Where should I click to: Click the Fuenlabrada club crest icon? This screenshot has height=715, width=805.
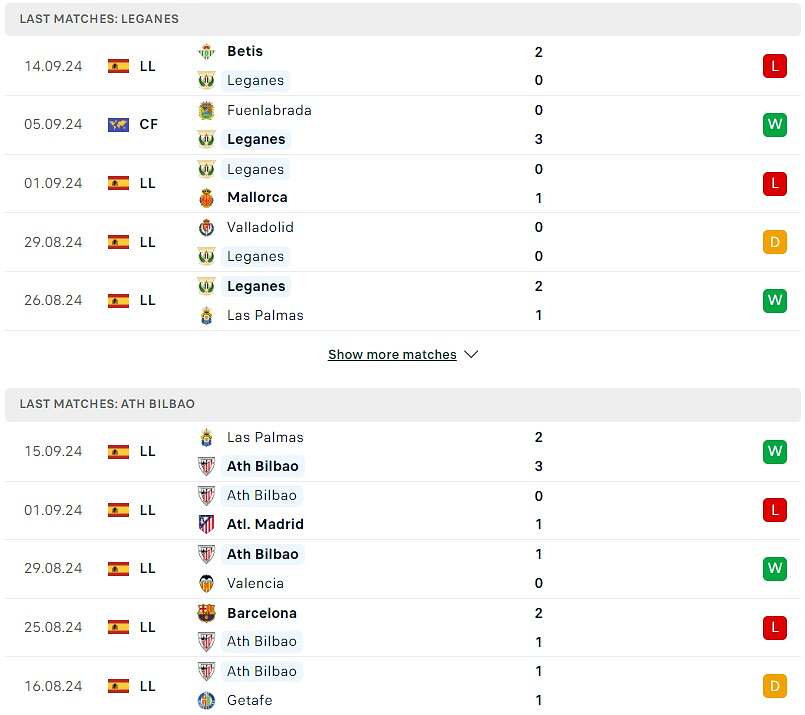tap(207, 110)
